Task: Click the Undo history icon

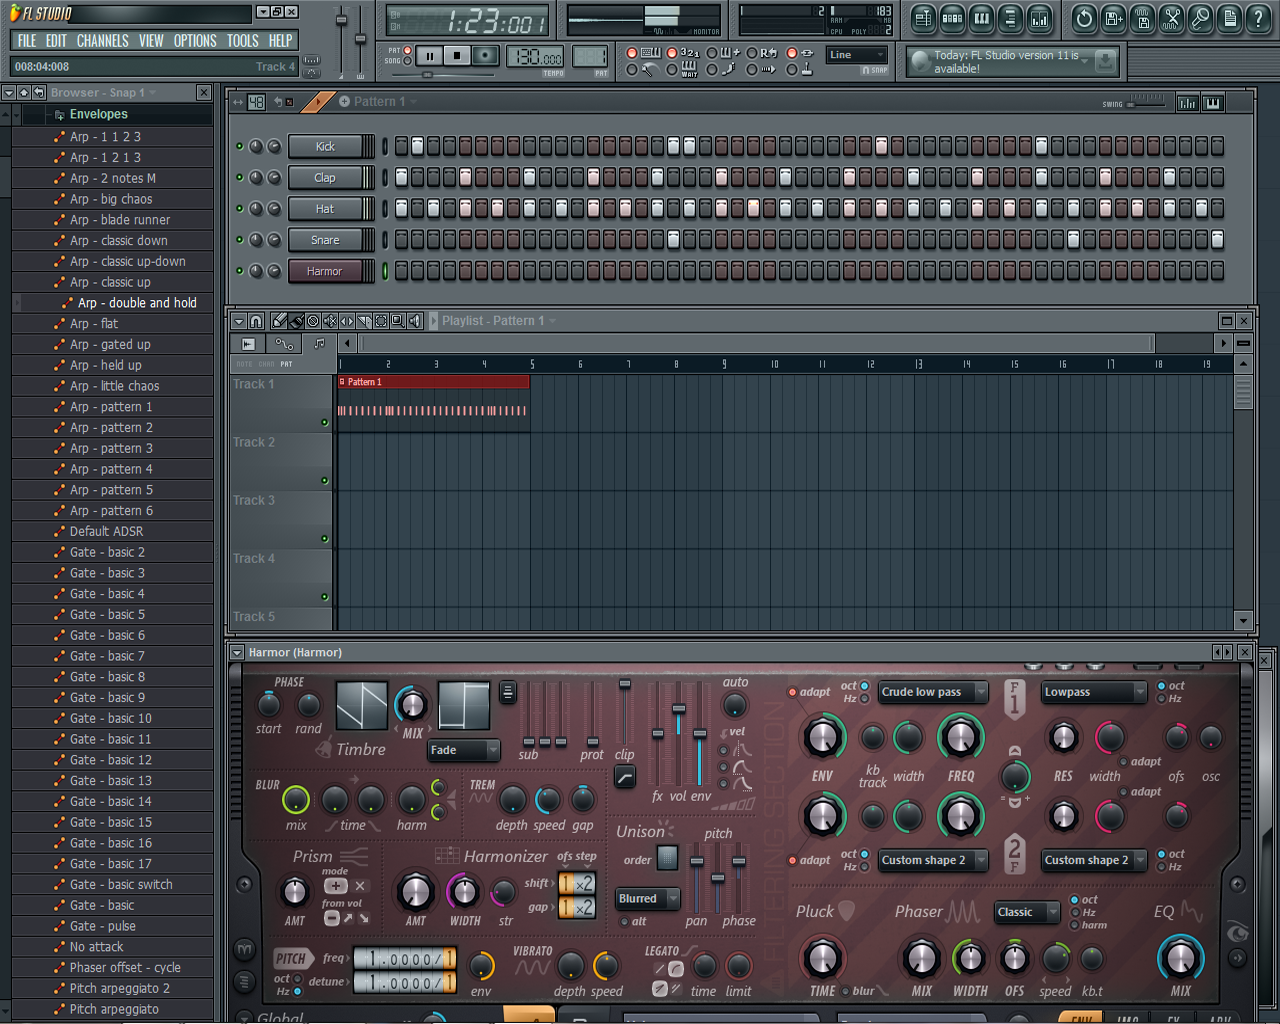Action: 1084,18
